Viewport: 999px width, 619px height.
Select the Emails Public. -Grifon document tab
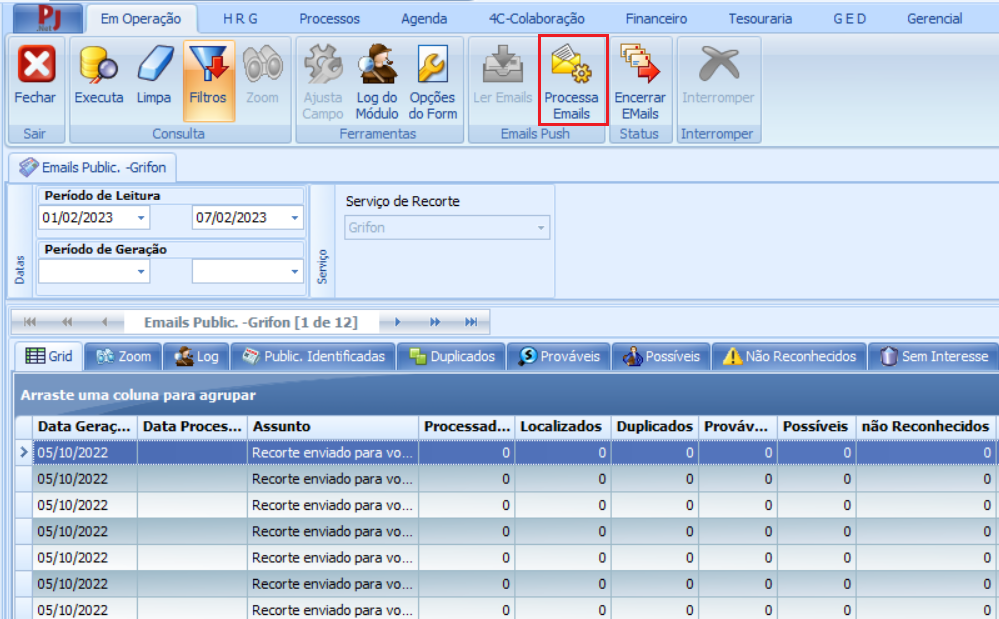pos(92,167)
